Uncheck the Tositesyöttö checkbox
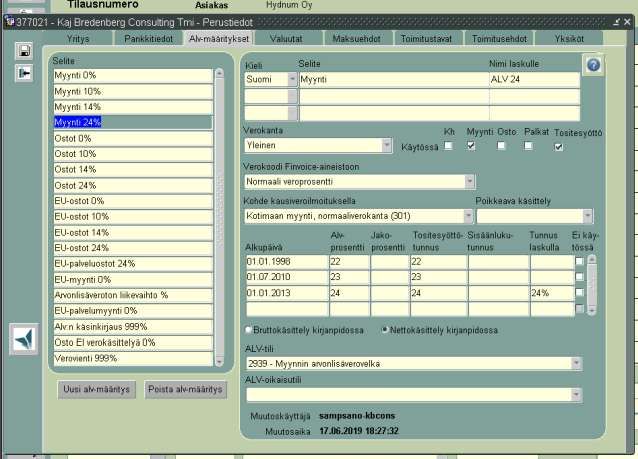This screenshot has height=459, width=638. [x=559, y=147]
